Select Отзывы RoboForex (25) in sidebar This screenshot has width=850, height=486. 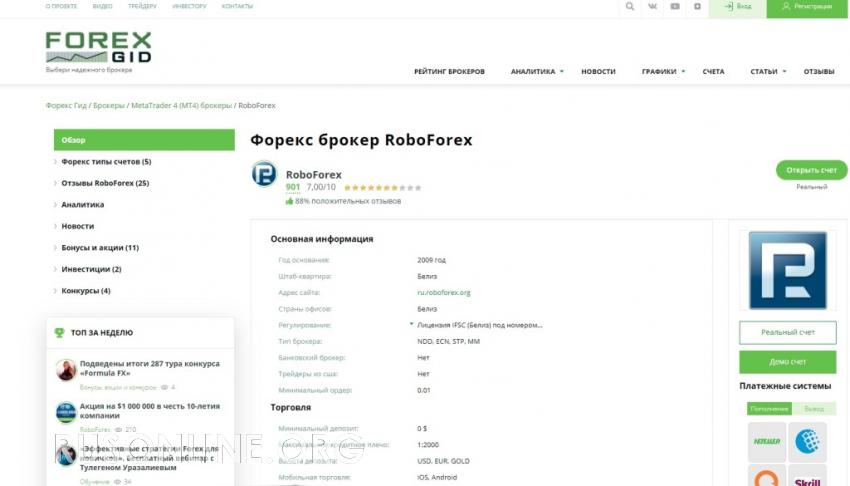pos(104,183)
